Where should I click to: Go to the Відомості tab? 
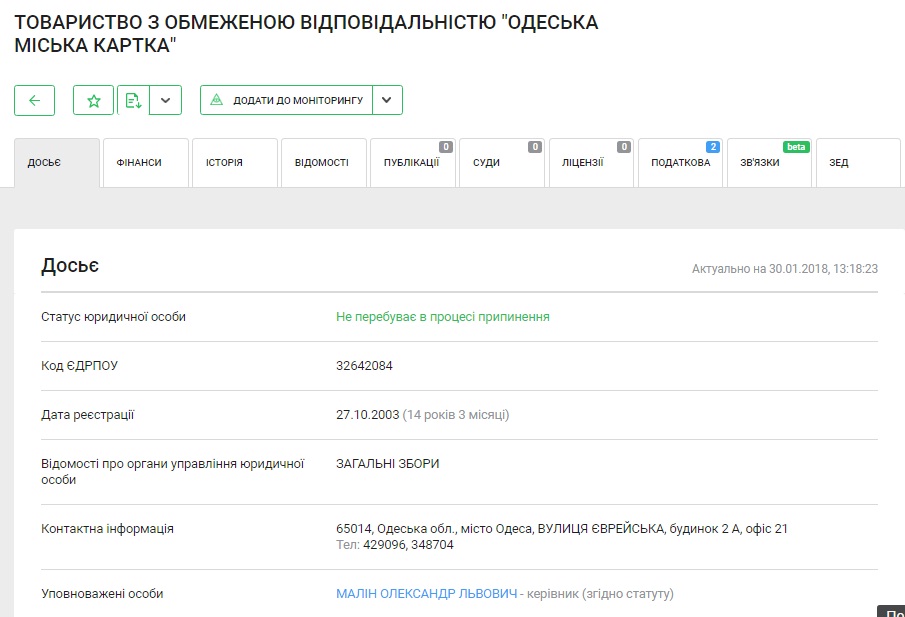(x=324, y=163)
